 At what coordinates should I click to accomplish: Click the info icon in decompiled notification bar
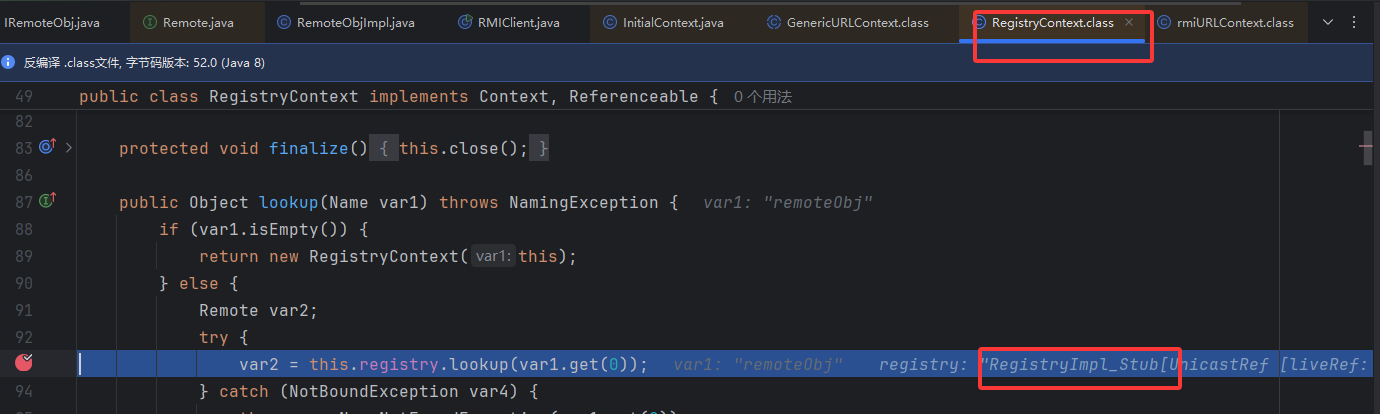click(x=9, y=62)
